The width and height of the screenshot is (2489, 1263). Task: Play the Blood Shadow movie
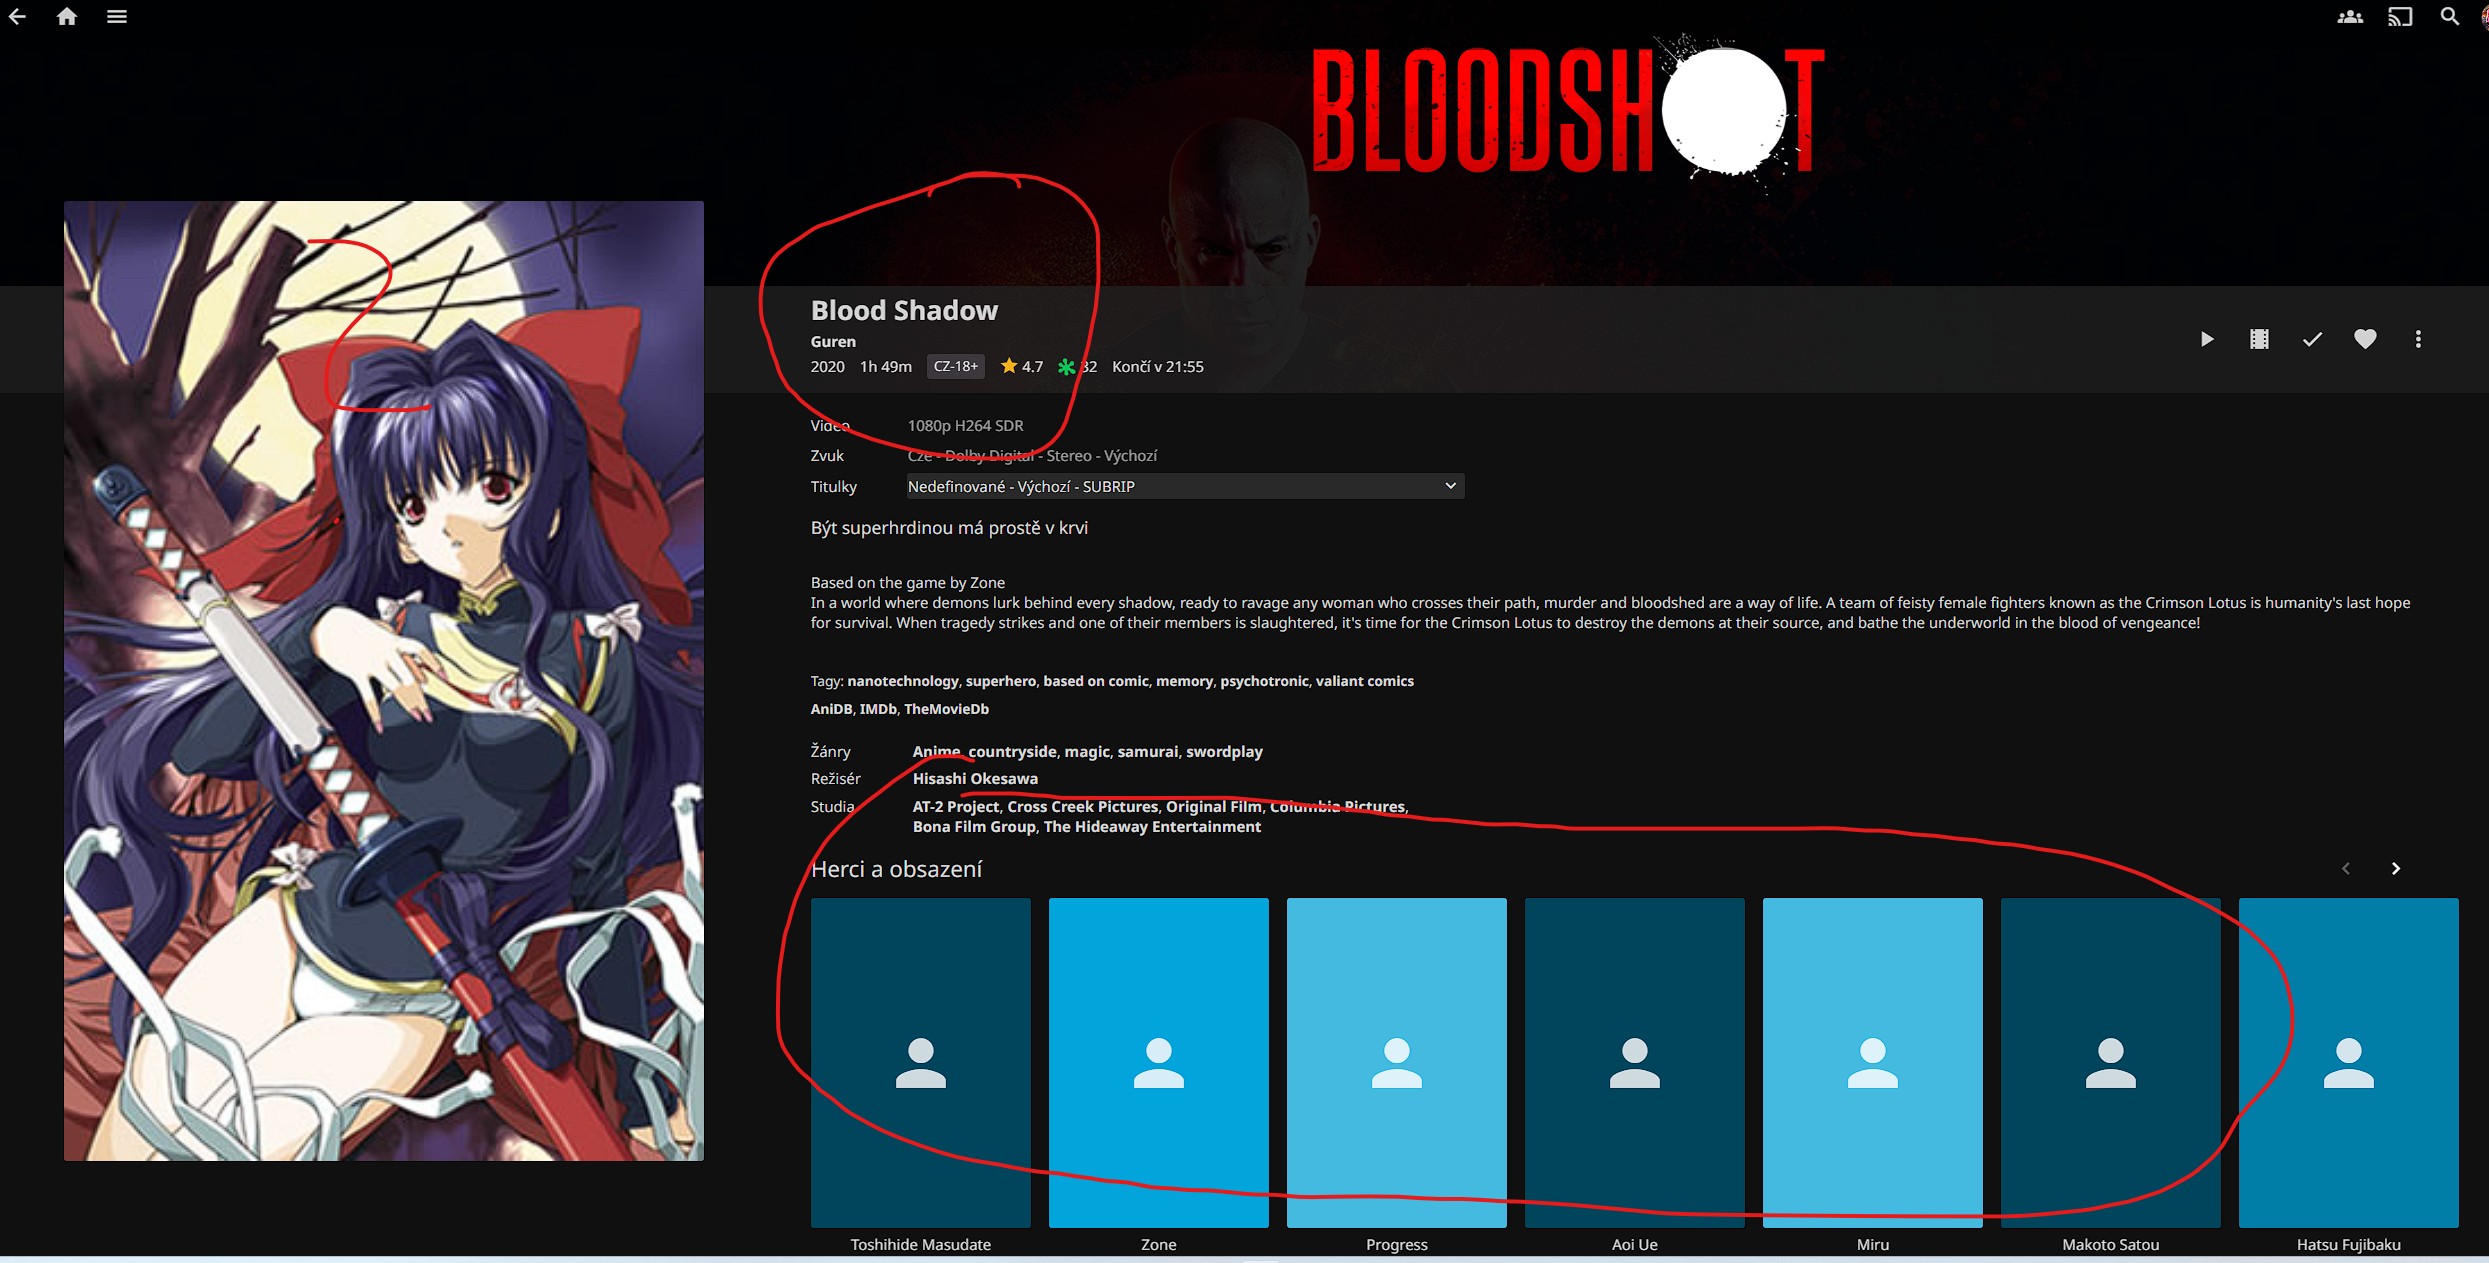(2206, 339)
